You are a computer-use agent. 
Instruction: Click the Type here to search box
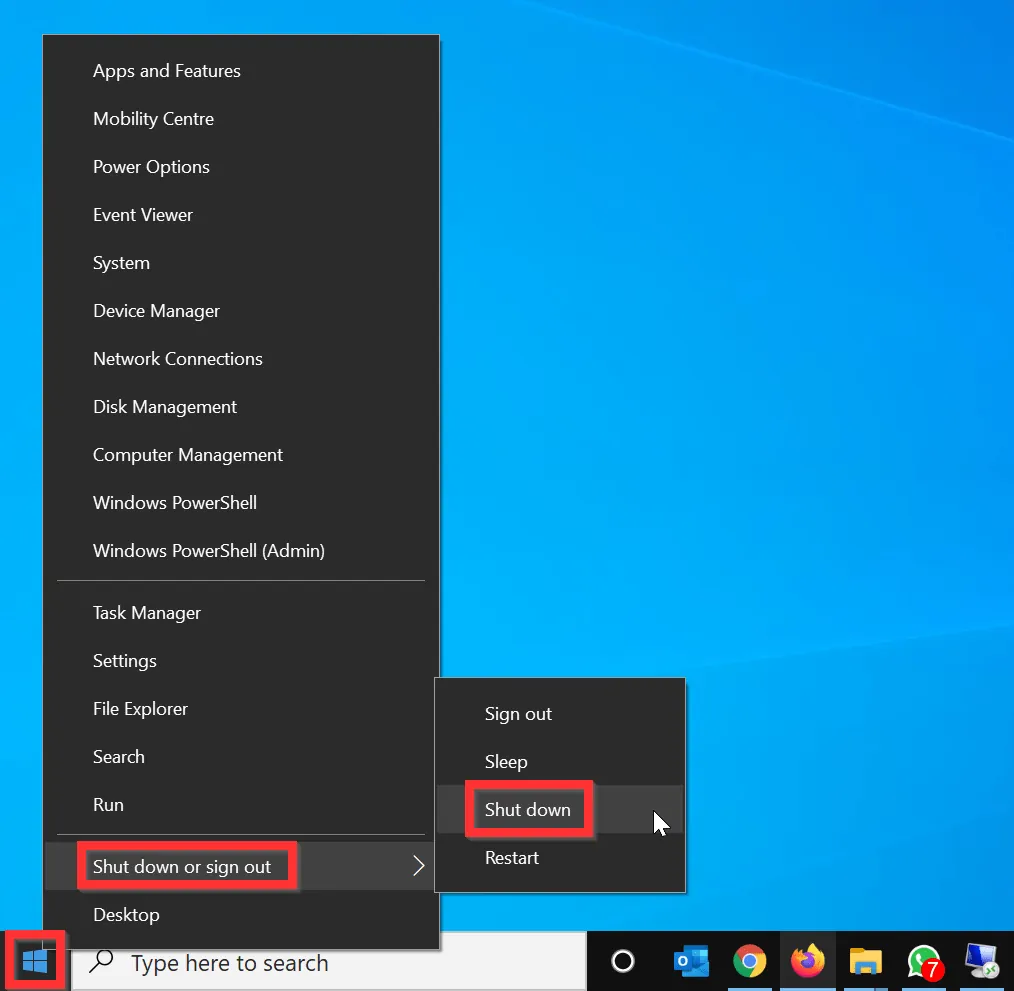tap(330, 963)
